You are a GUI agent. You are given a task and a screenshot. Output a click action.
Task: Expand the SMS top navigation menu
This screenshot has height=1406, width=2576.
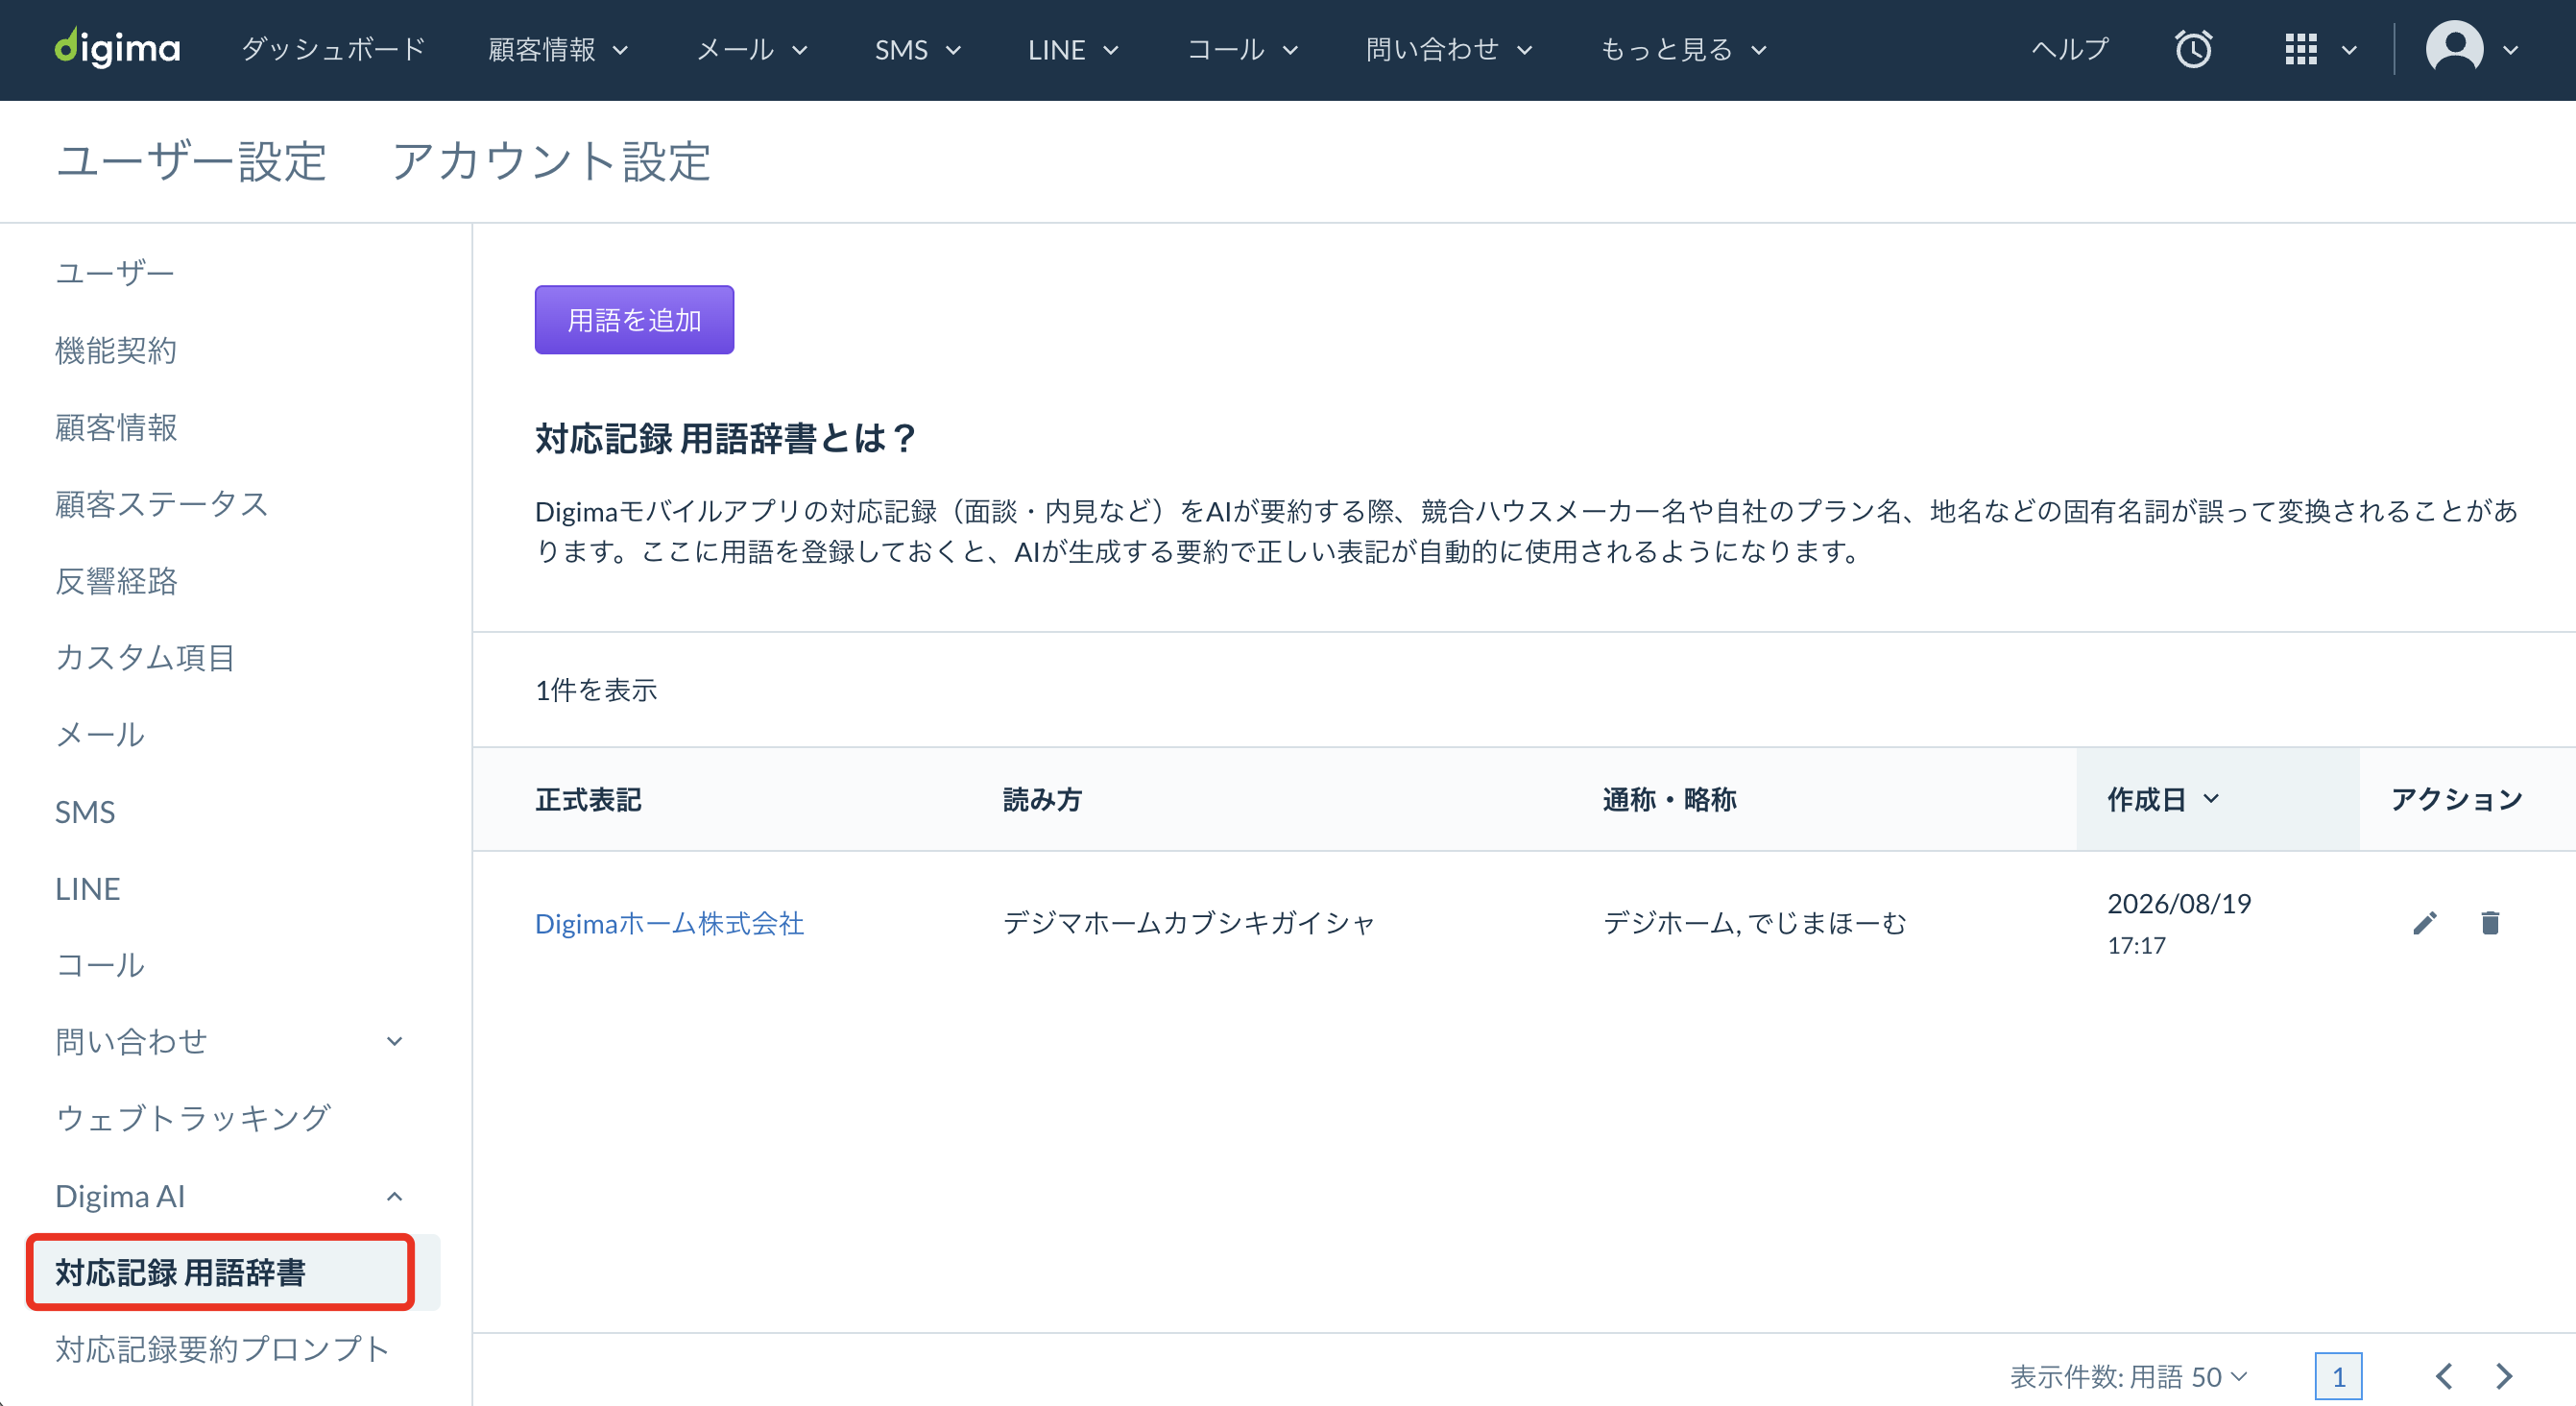[918, 49]
